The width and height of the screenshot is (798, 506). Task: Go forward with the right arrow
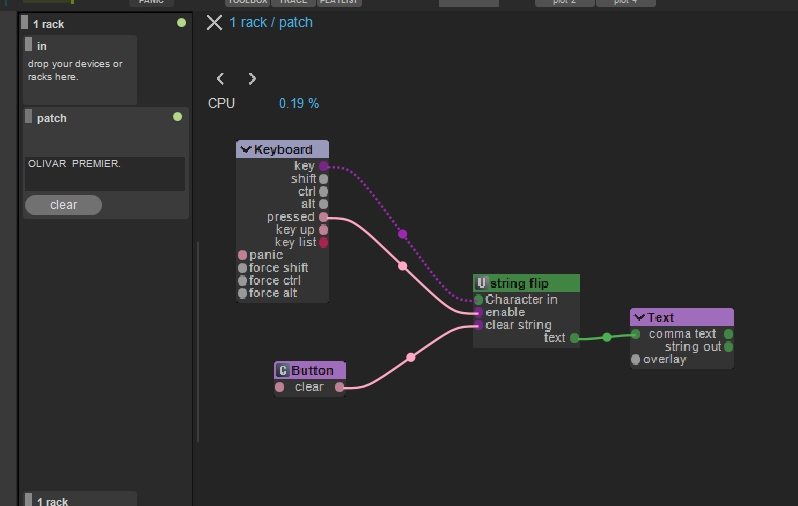coord(252,78)
